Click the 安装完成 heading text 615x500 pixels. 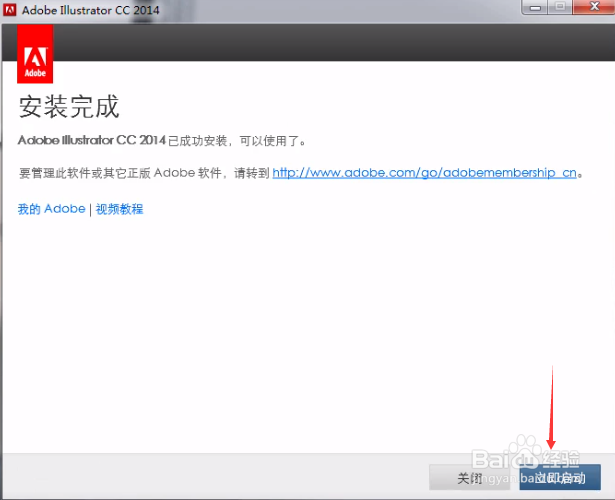[69, 106]
